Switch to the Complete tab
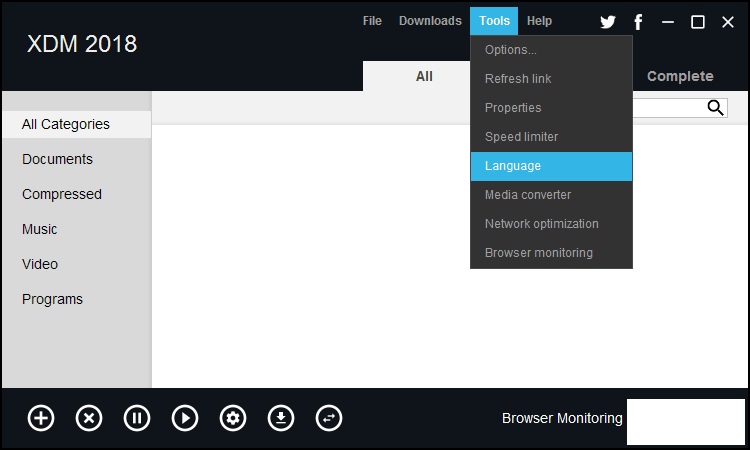 pos(680,76)
